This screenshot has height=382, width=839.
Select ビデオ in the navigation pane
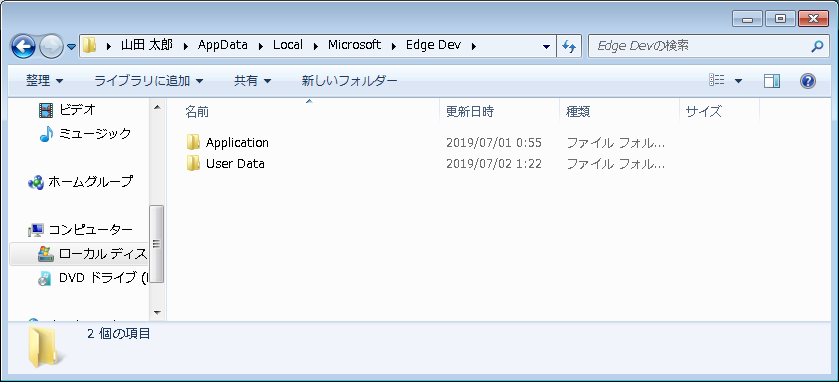tap(77, 110)
